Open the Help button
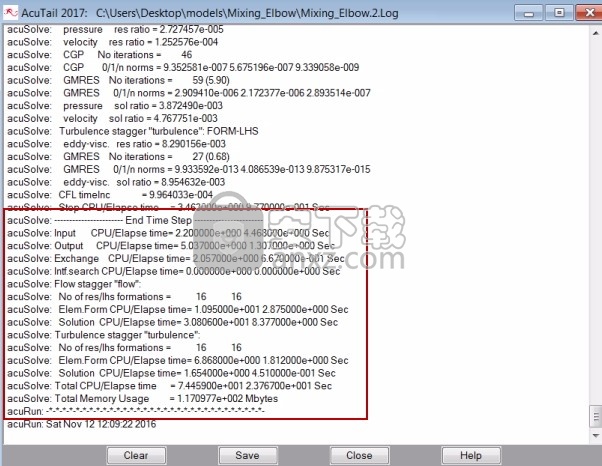Image resolution: width=602 pixels, height=466 pixels. tap(471, 456)
